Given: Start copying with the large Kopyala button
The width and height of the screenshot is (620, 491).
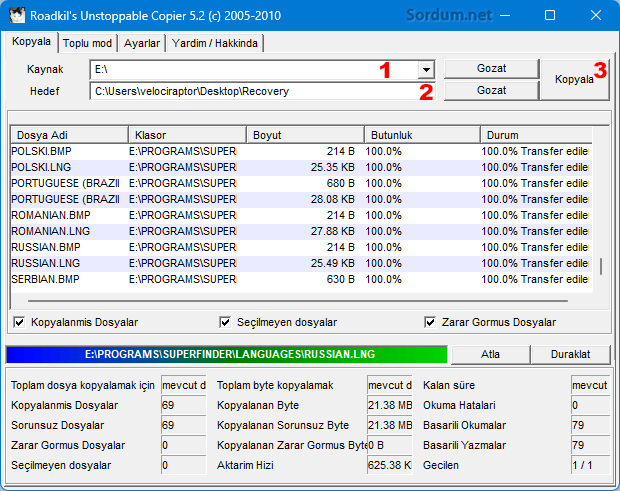Looking at the screenshot, I should click(575, 79).
